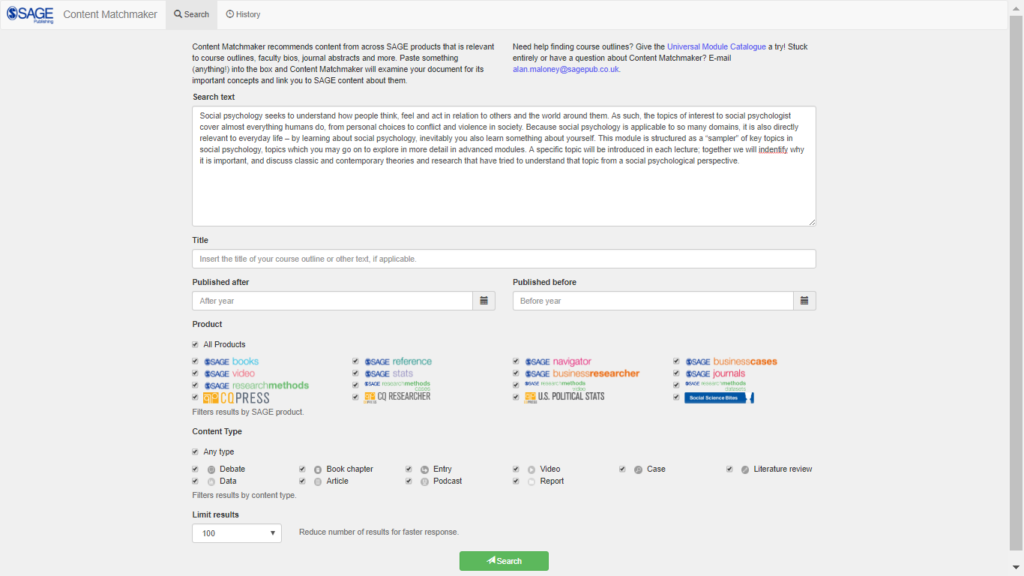The image size is (1024, 576).
Task: Uncheck the CQ Researcher checkbox
Action: pyautogui.click(x=356, y=397)
